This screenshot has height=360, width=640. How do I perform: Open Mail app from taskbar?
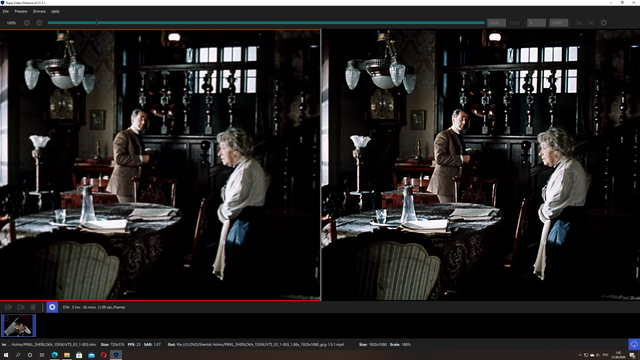pyautogui.click(x=91, y=355)
